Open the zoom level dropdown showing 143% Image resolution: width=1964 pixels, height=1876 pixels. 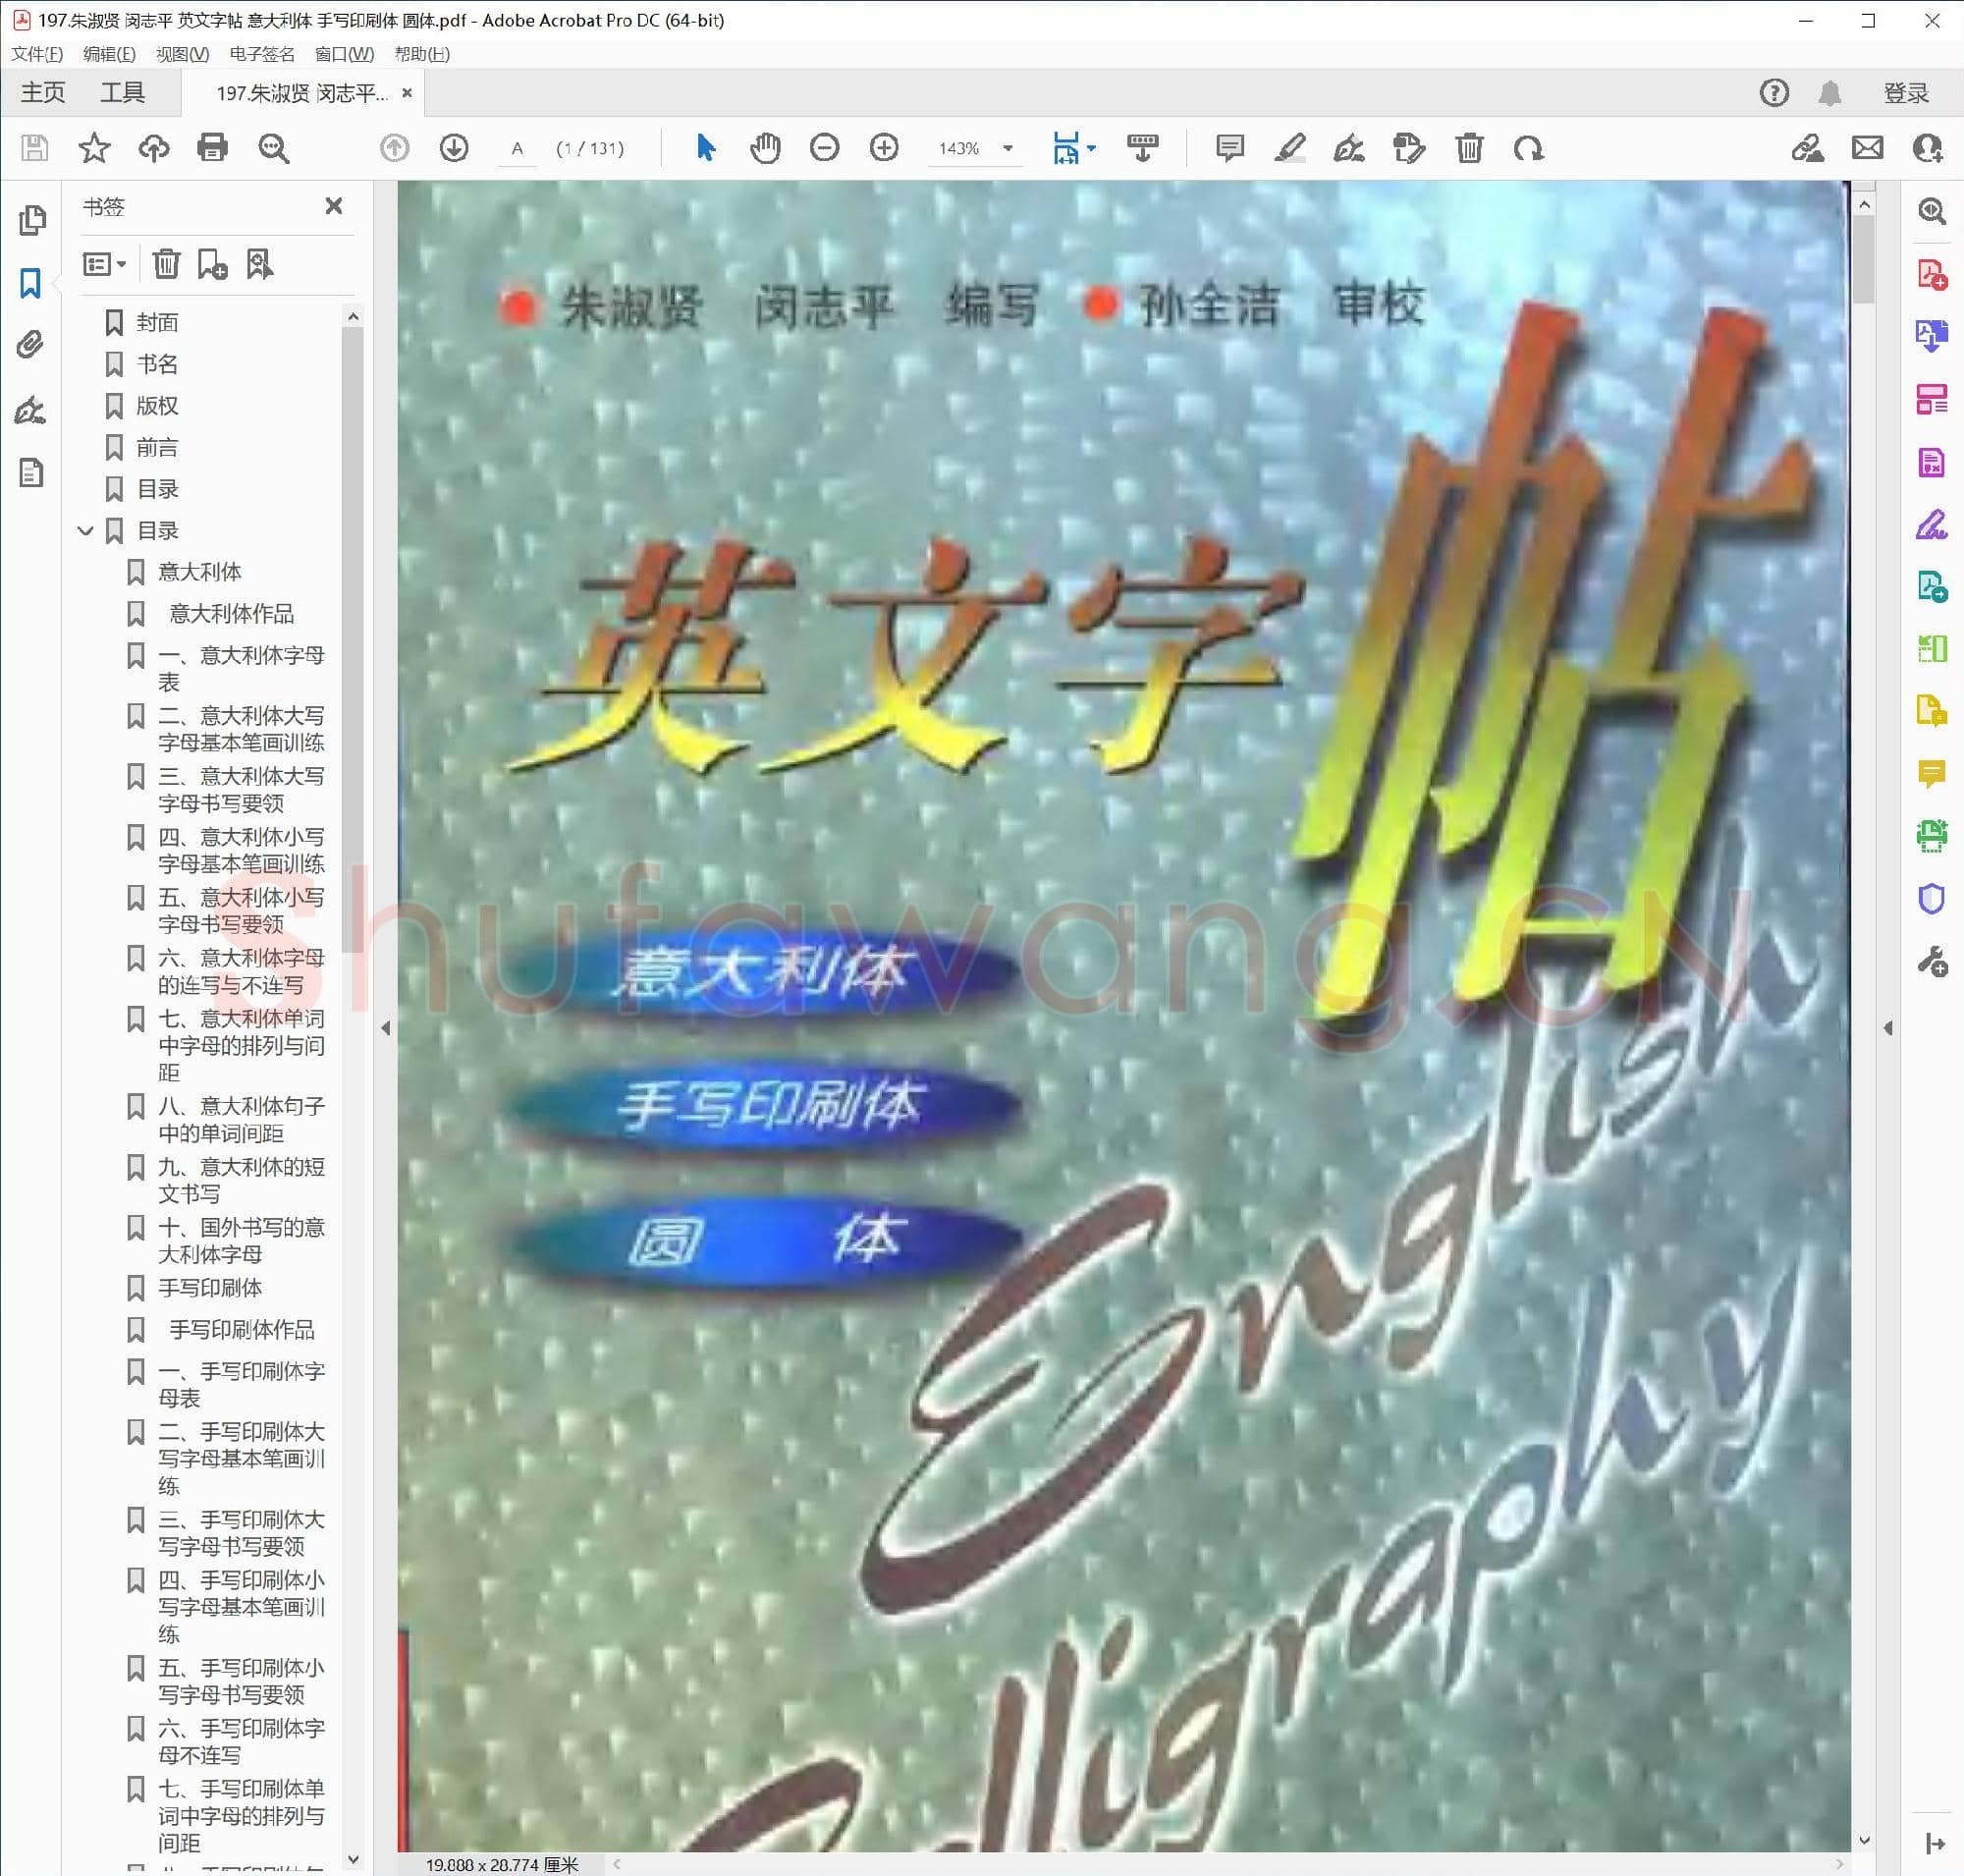coord(1008,148)
